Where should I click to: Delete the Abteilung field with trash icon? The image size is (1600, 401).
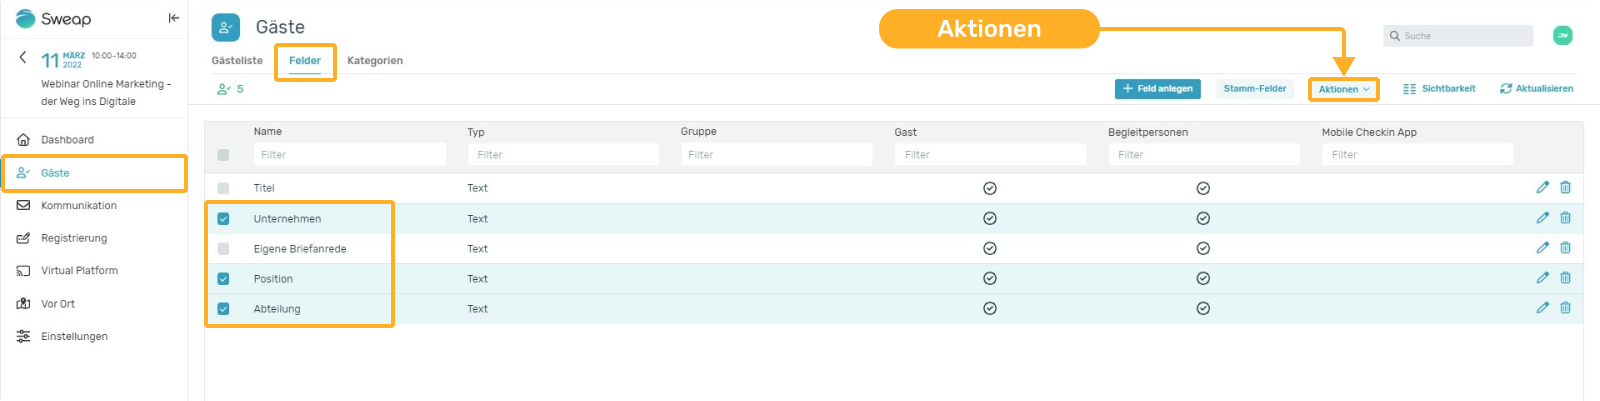tap(1566, 308)
